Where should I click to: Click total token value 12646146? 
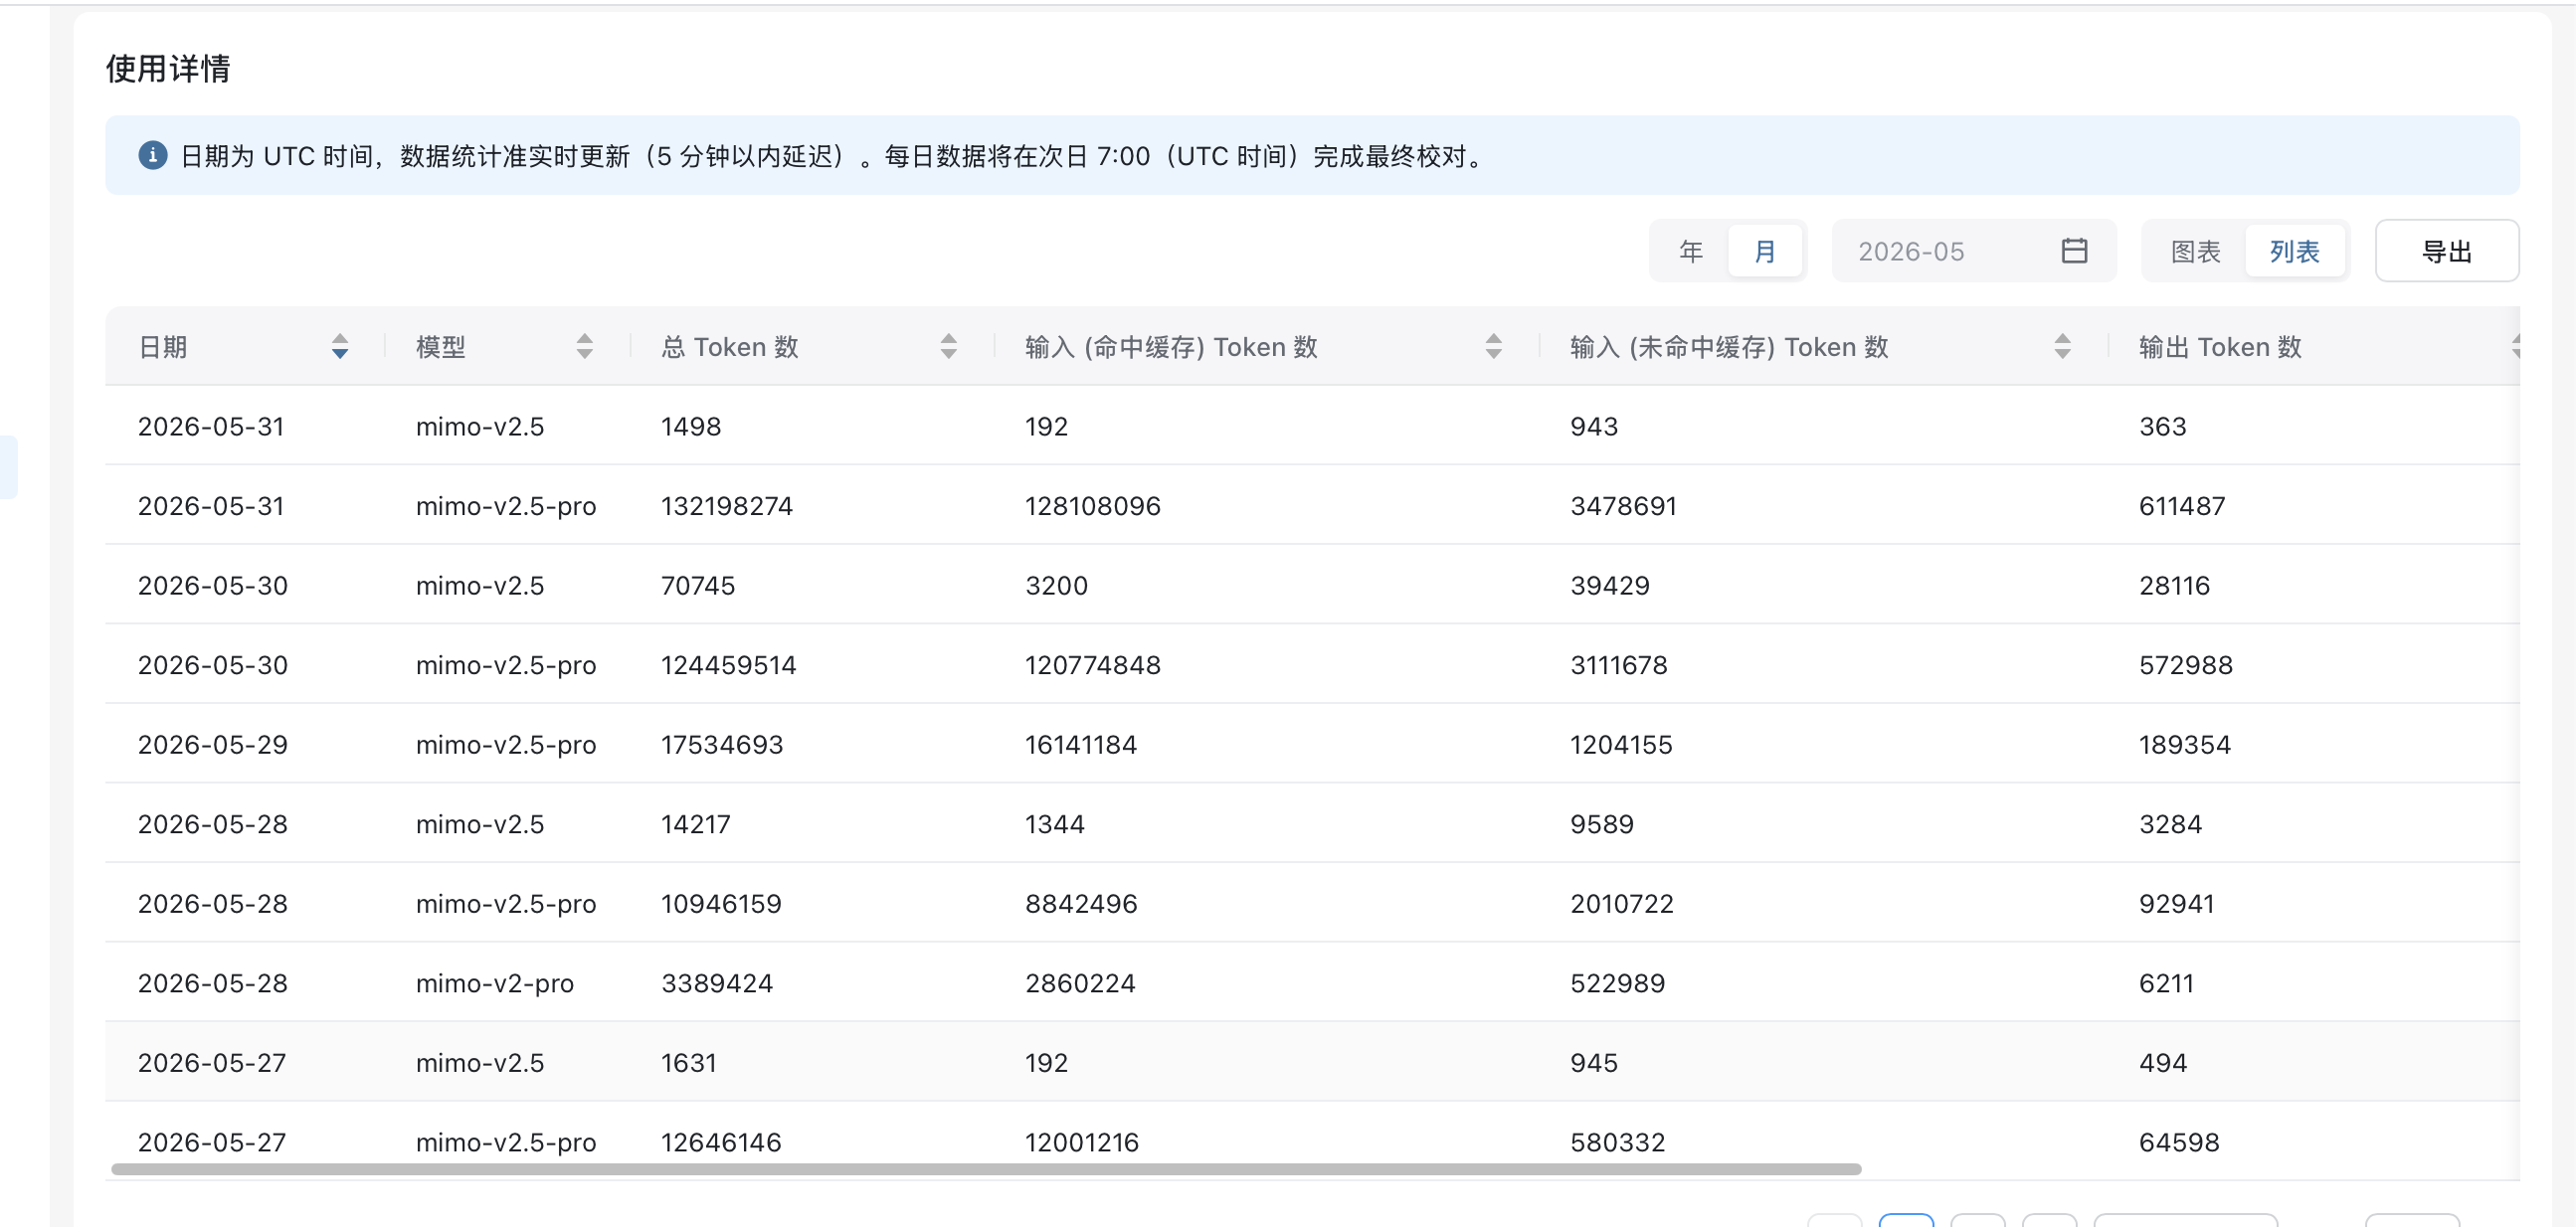tap(721, 1143)
